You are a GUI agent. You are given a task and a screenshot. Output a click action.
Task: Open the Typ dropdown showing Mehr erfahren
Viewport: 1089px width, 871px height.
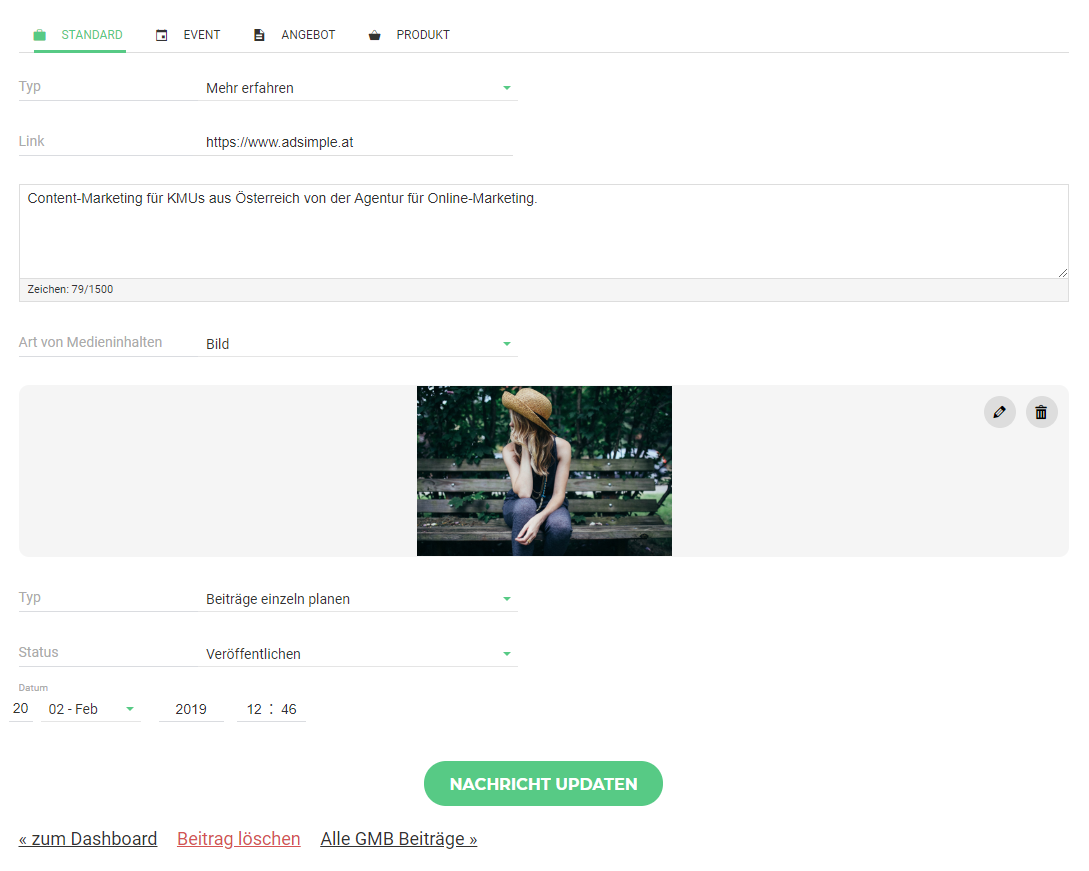pos(507,87)
